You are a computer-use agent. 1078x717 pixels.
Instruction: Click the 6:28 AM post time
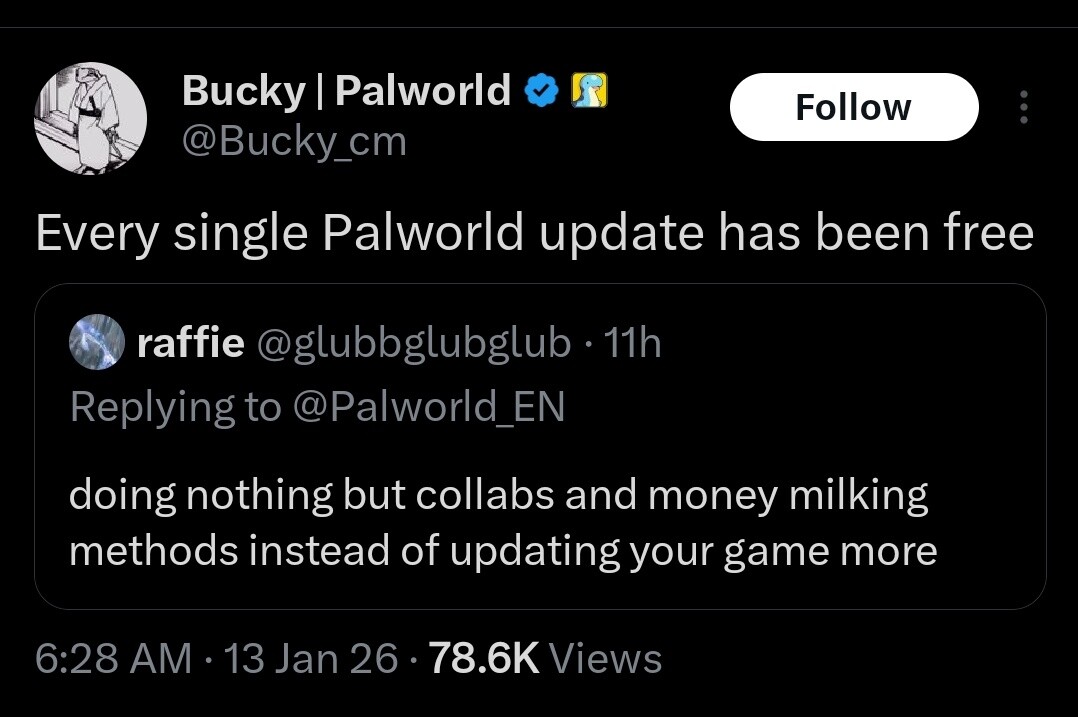(x=113, y=658)
